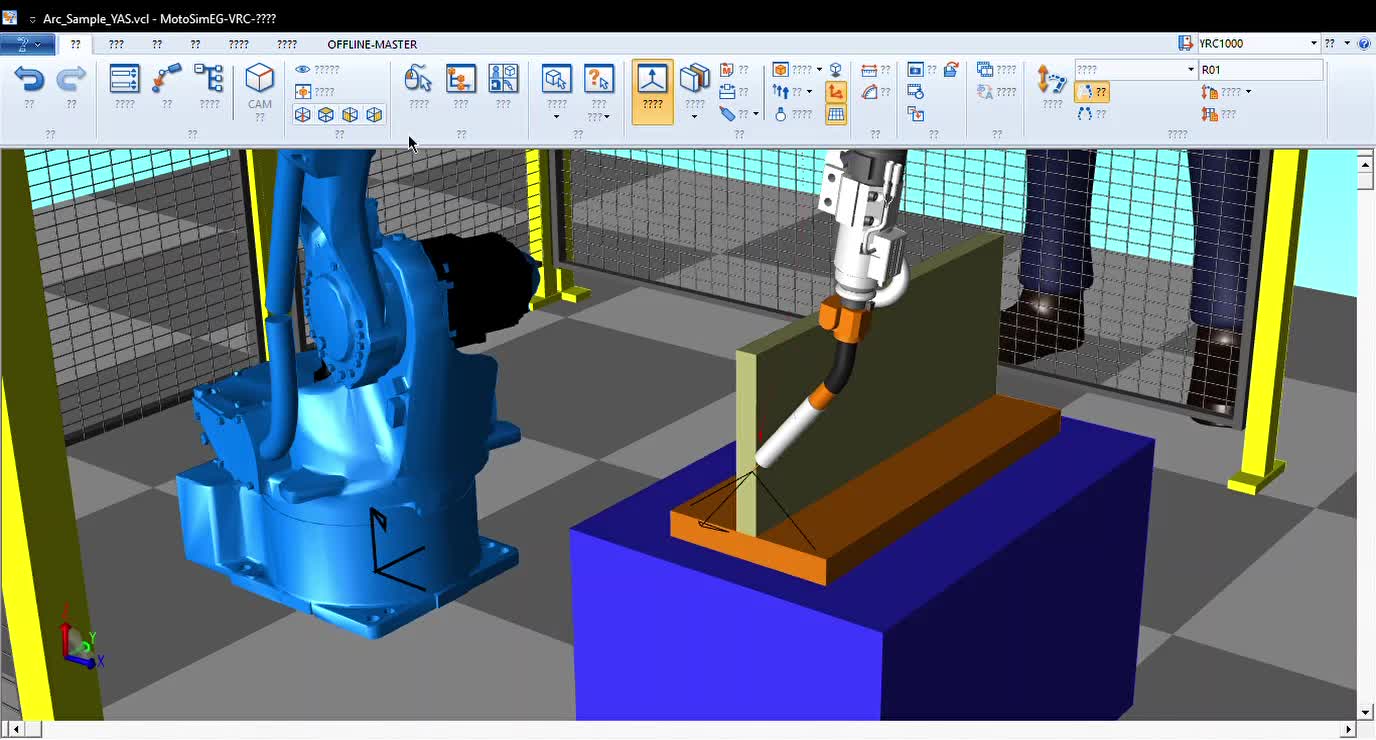Screen dimensions: 1376x740
Task: Open the YRC1000 controller dropdown
Action: pyautogui.click(x=1249, y=44)
